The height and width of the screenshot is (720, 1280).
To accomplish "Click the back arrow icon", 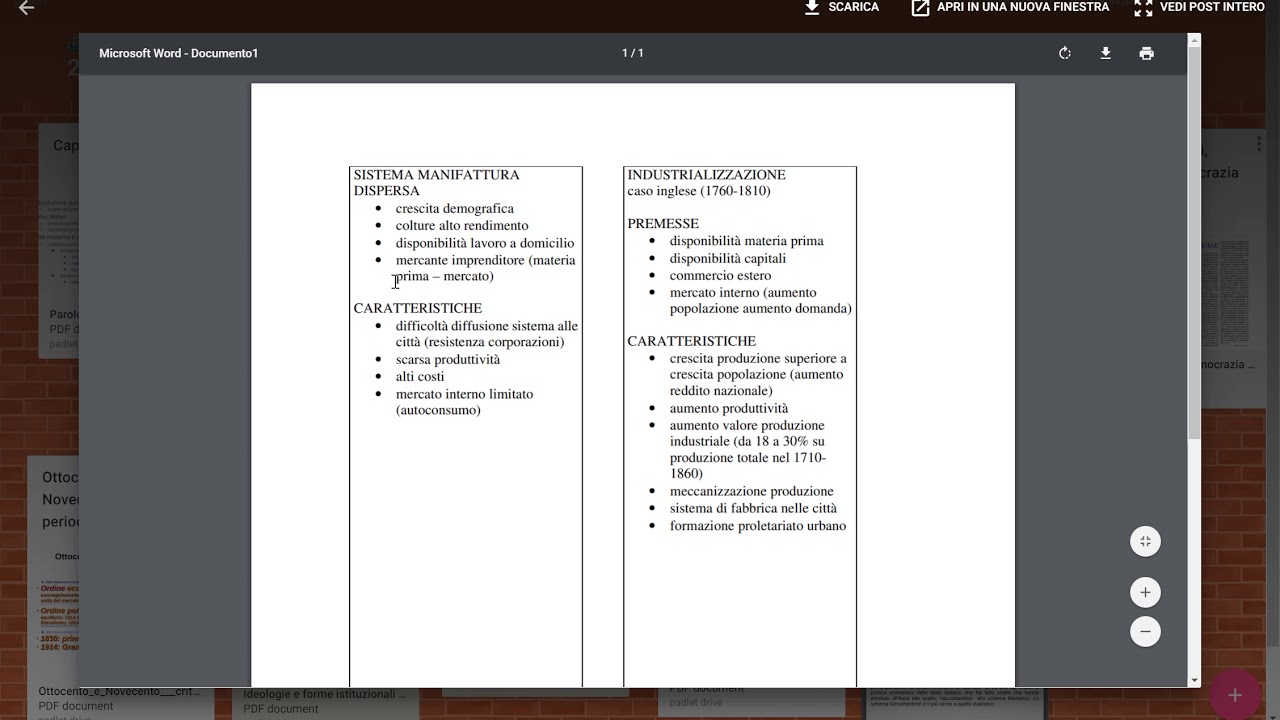I will [x=26, y=8].
